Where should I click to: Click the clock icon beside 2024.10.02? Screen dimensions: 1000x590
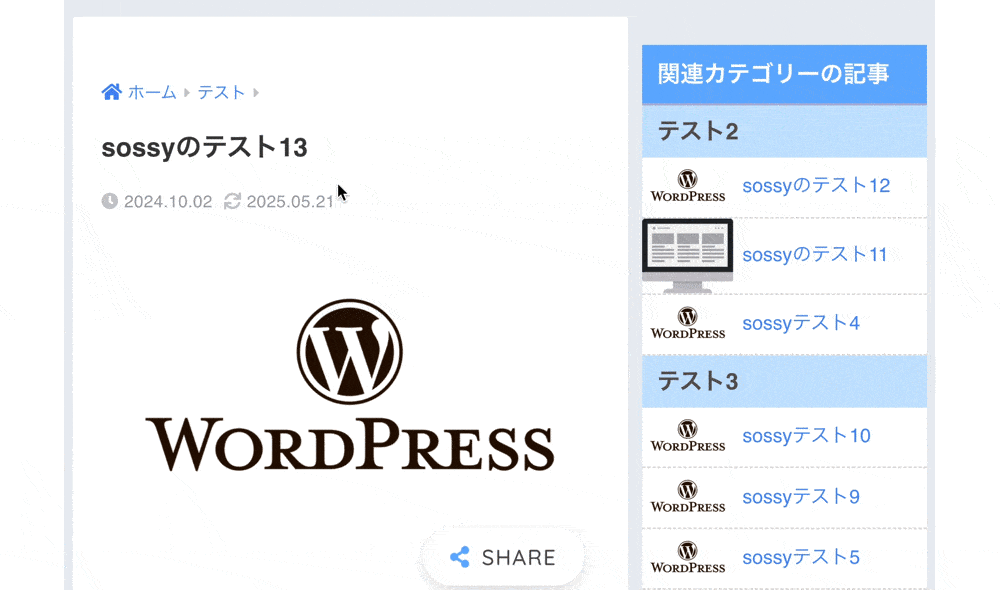110,201
